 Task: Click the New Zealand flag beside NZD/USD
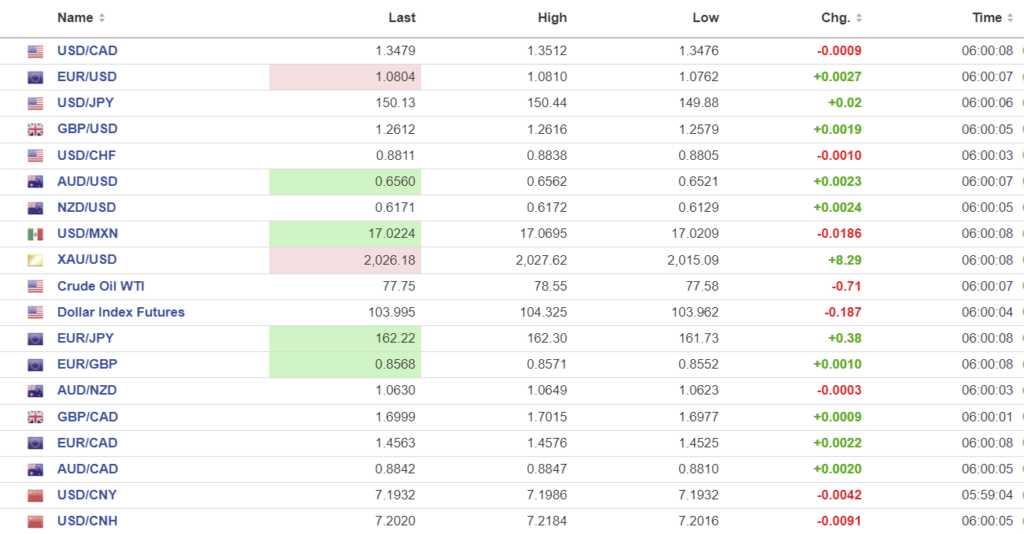36,208
